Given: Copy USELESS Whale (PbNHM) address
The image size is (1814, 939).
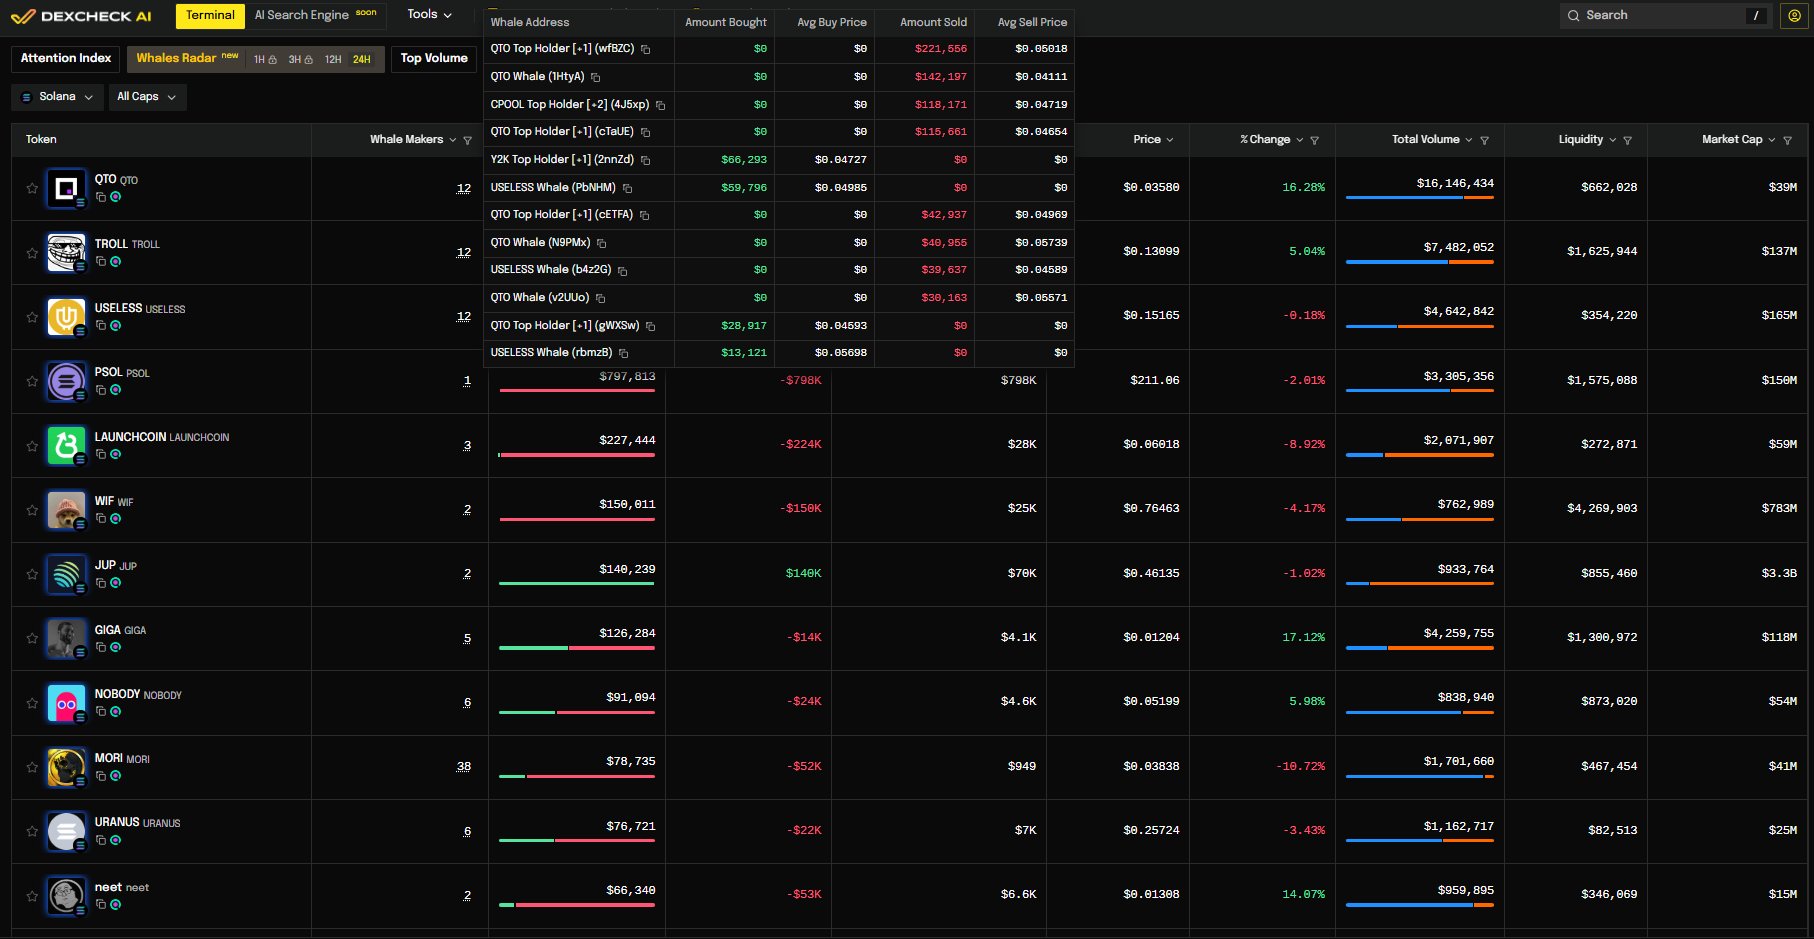Looking at the screenshot, I should click(x=628, y=188).
